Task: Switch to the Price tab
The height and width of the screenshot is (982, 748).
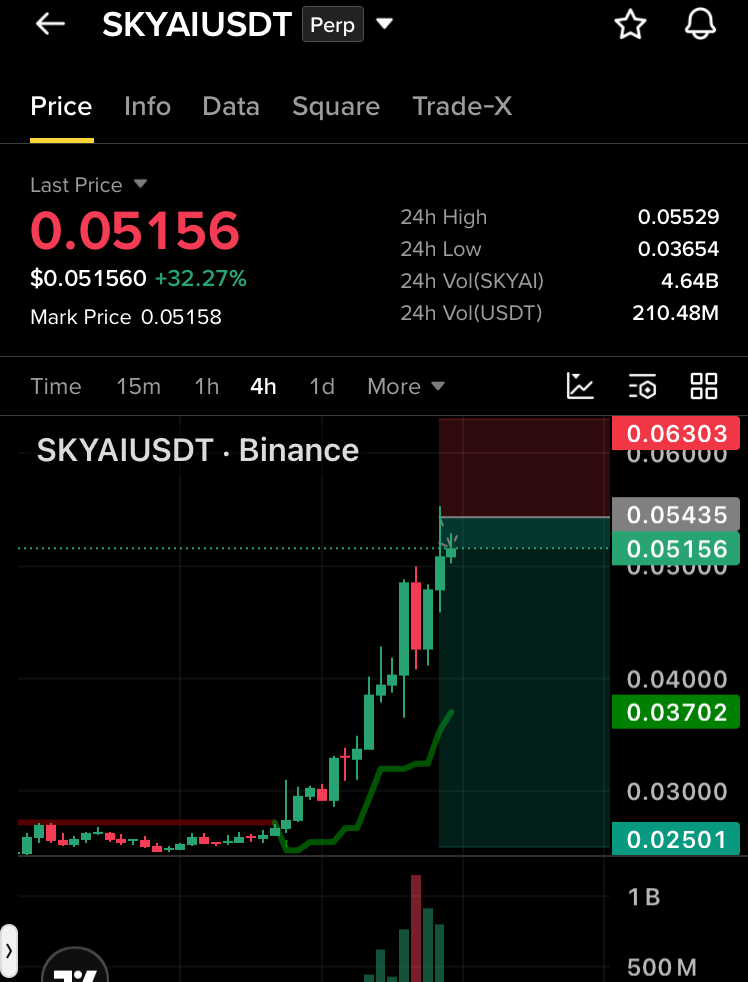Action: point(61,106)
